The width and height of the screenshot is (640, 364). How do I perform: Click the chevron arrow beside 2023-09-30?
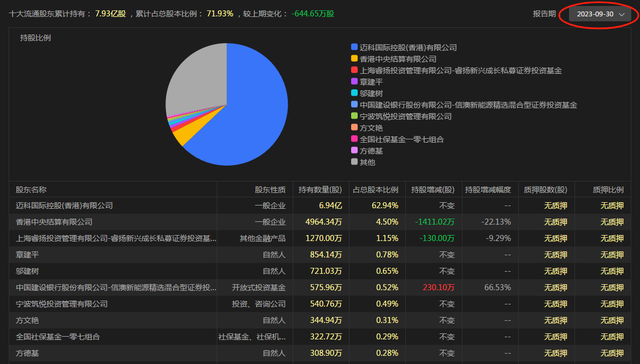[x=622, y=15]
